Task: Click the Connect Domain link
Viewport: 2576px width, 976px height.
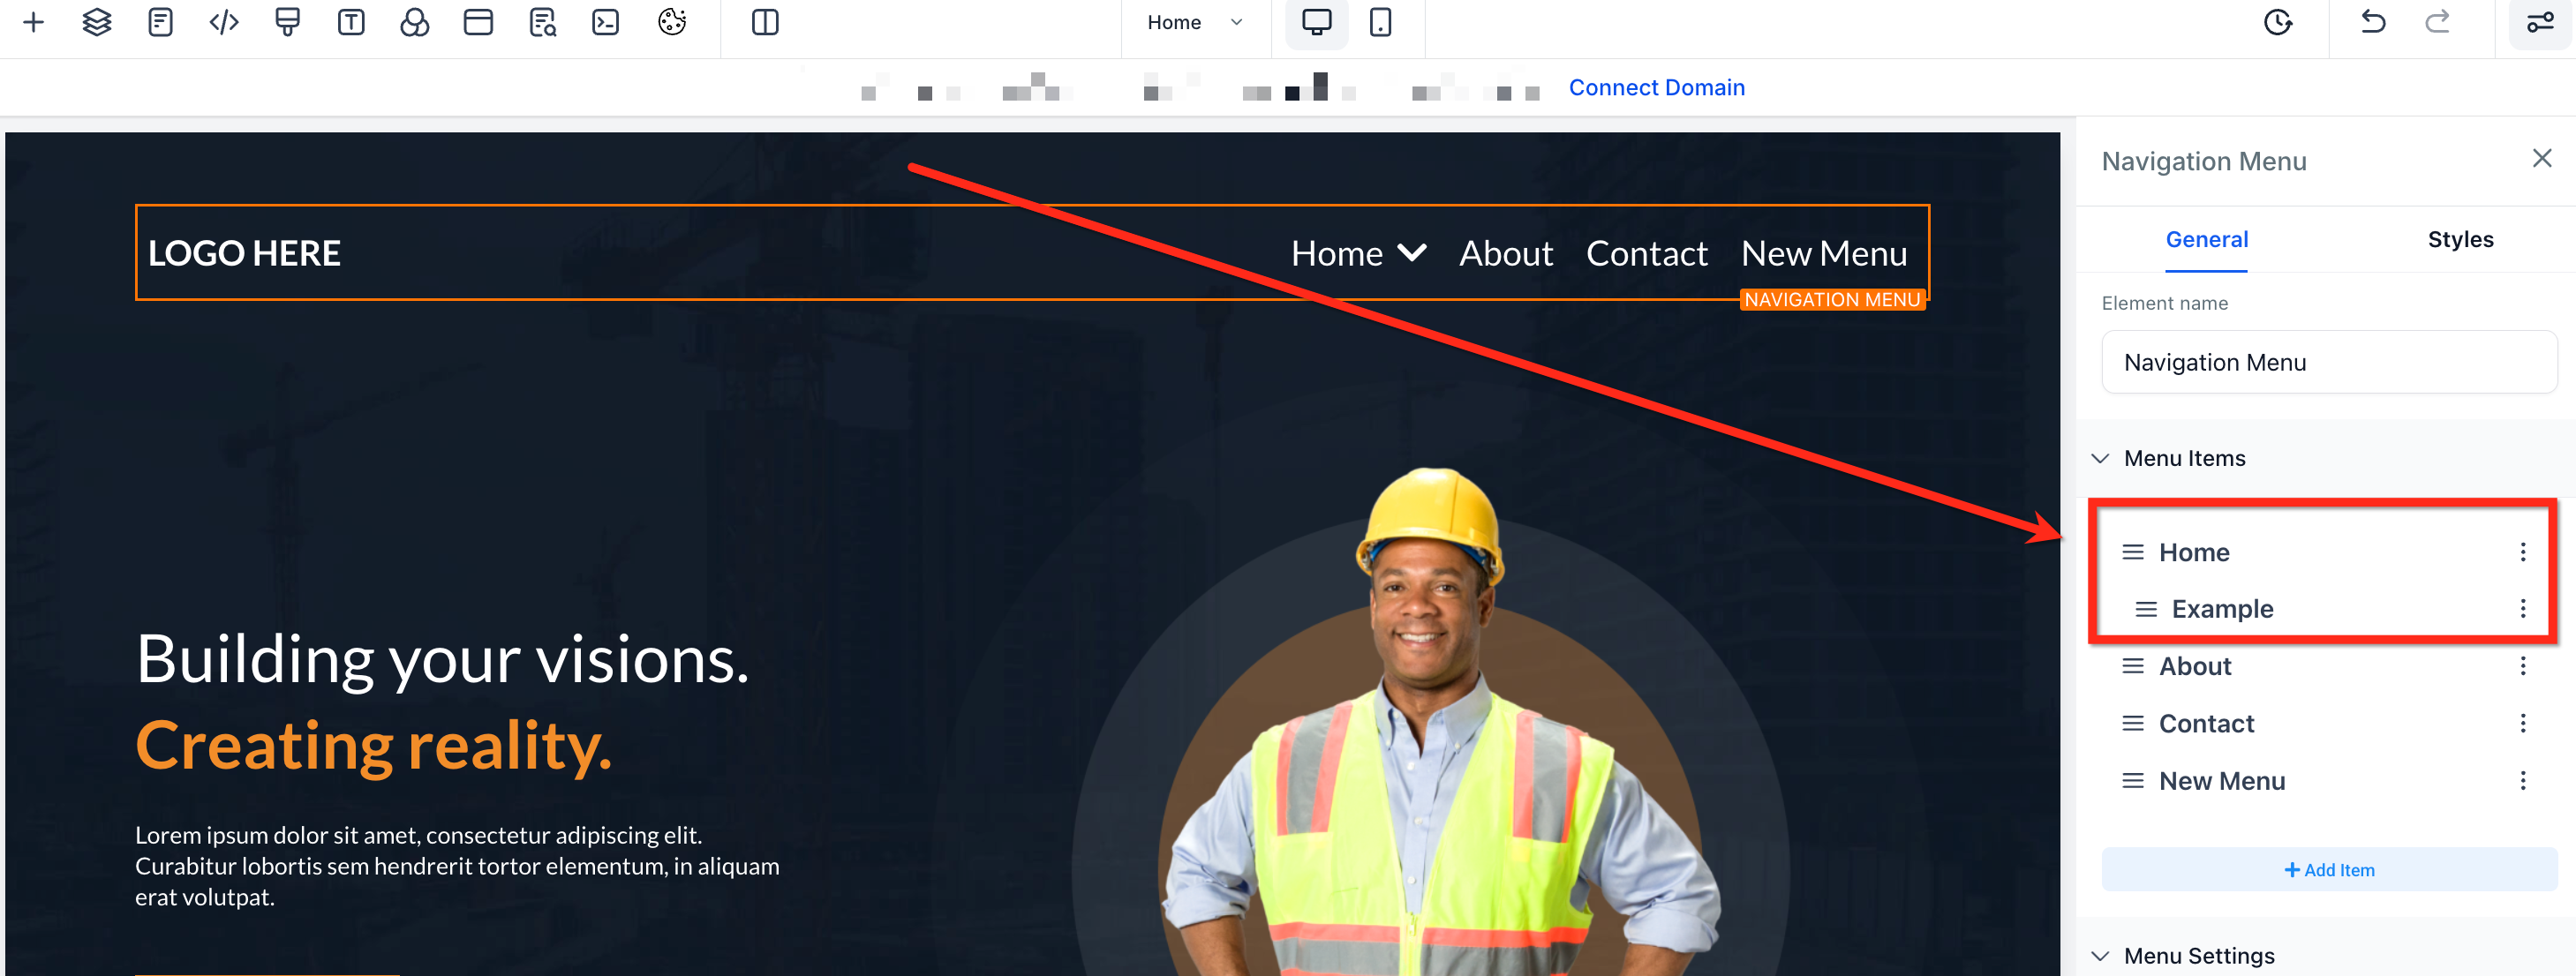Action: 1656,88
